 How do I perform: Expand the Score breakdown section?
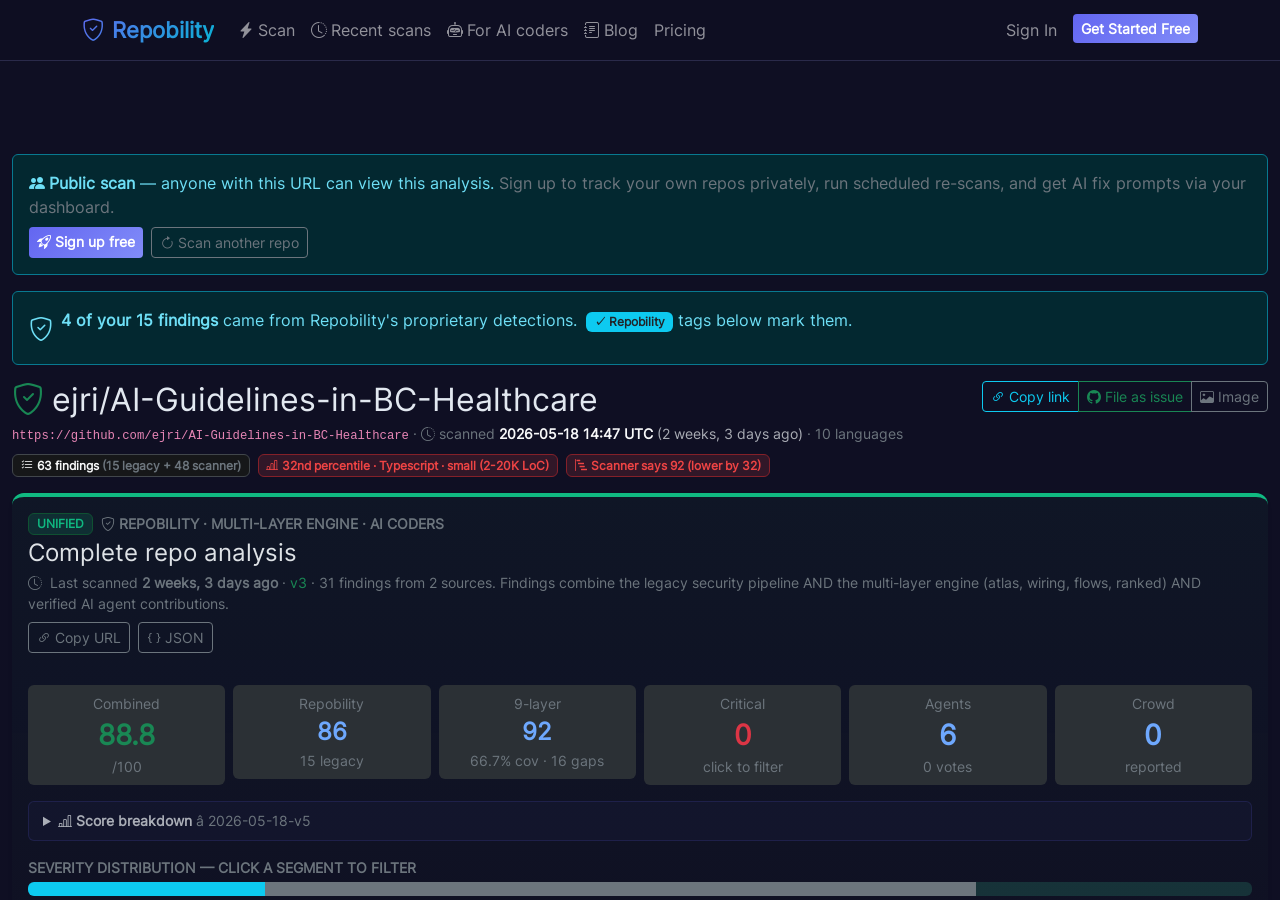(x=640, y=821)
